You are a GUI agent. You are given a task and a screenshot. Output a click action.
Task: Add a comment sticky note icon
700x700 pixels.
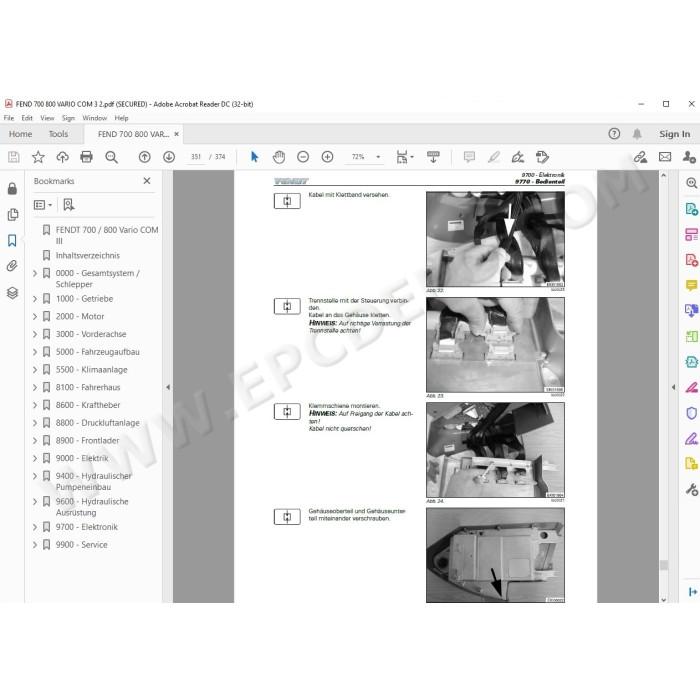469,157
